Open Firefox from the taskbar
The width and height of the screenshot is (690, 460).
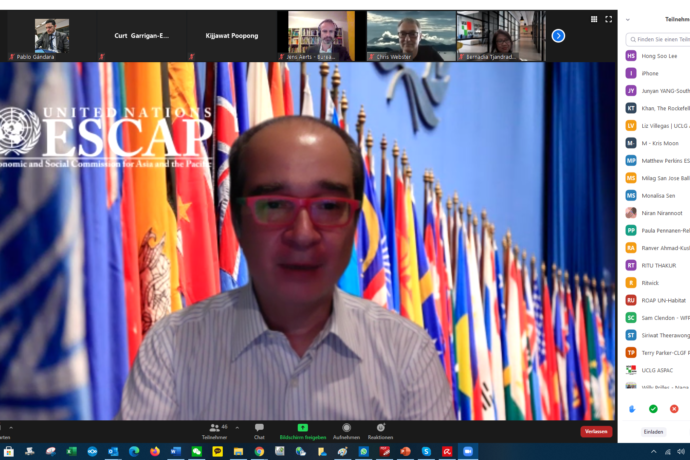[x=155, y=451]
